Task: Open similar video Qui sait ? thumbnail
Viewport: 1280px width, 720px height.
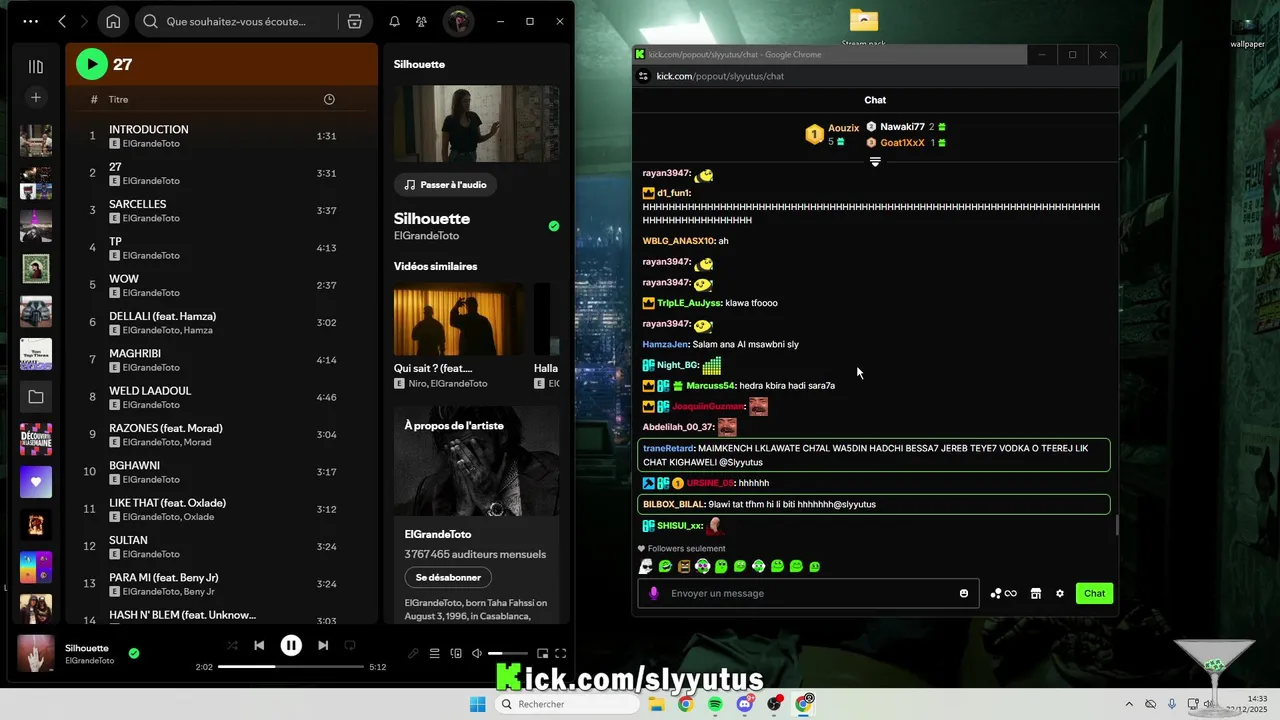Action: [x=459, y=319]
